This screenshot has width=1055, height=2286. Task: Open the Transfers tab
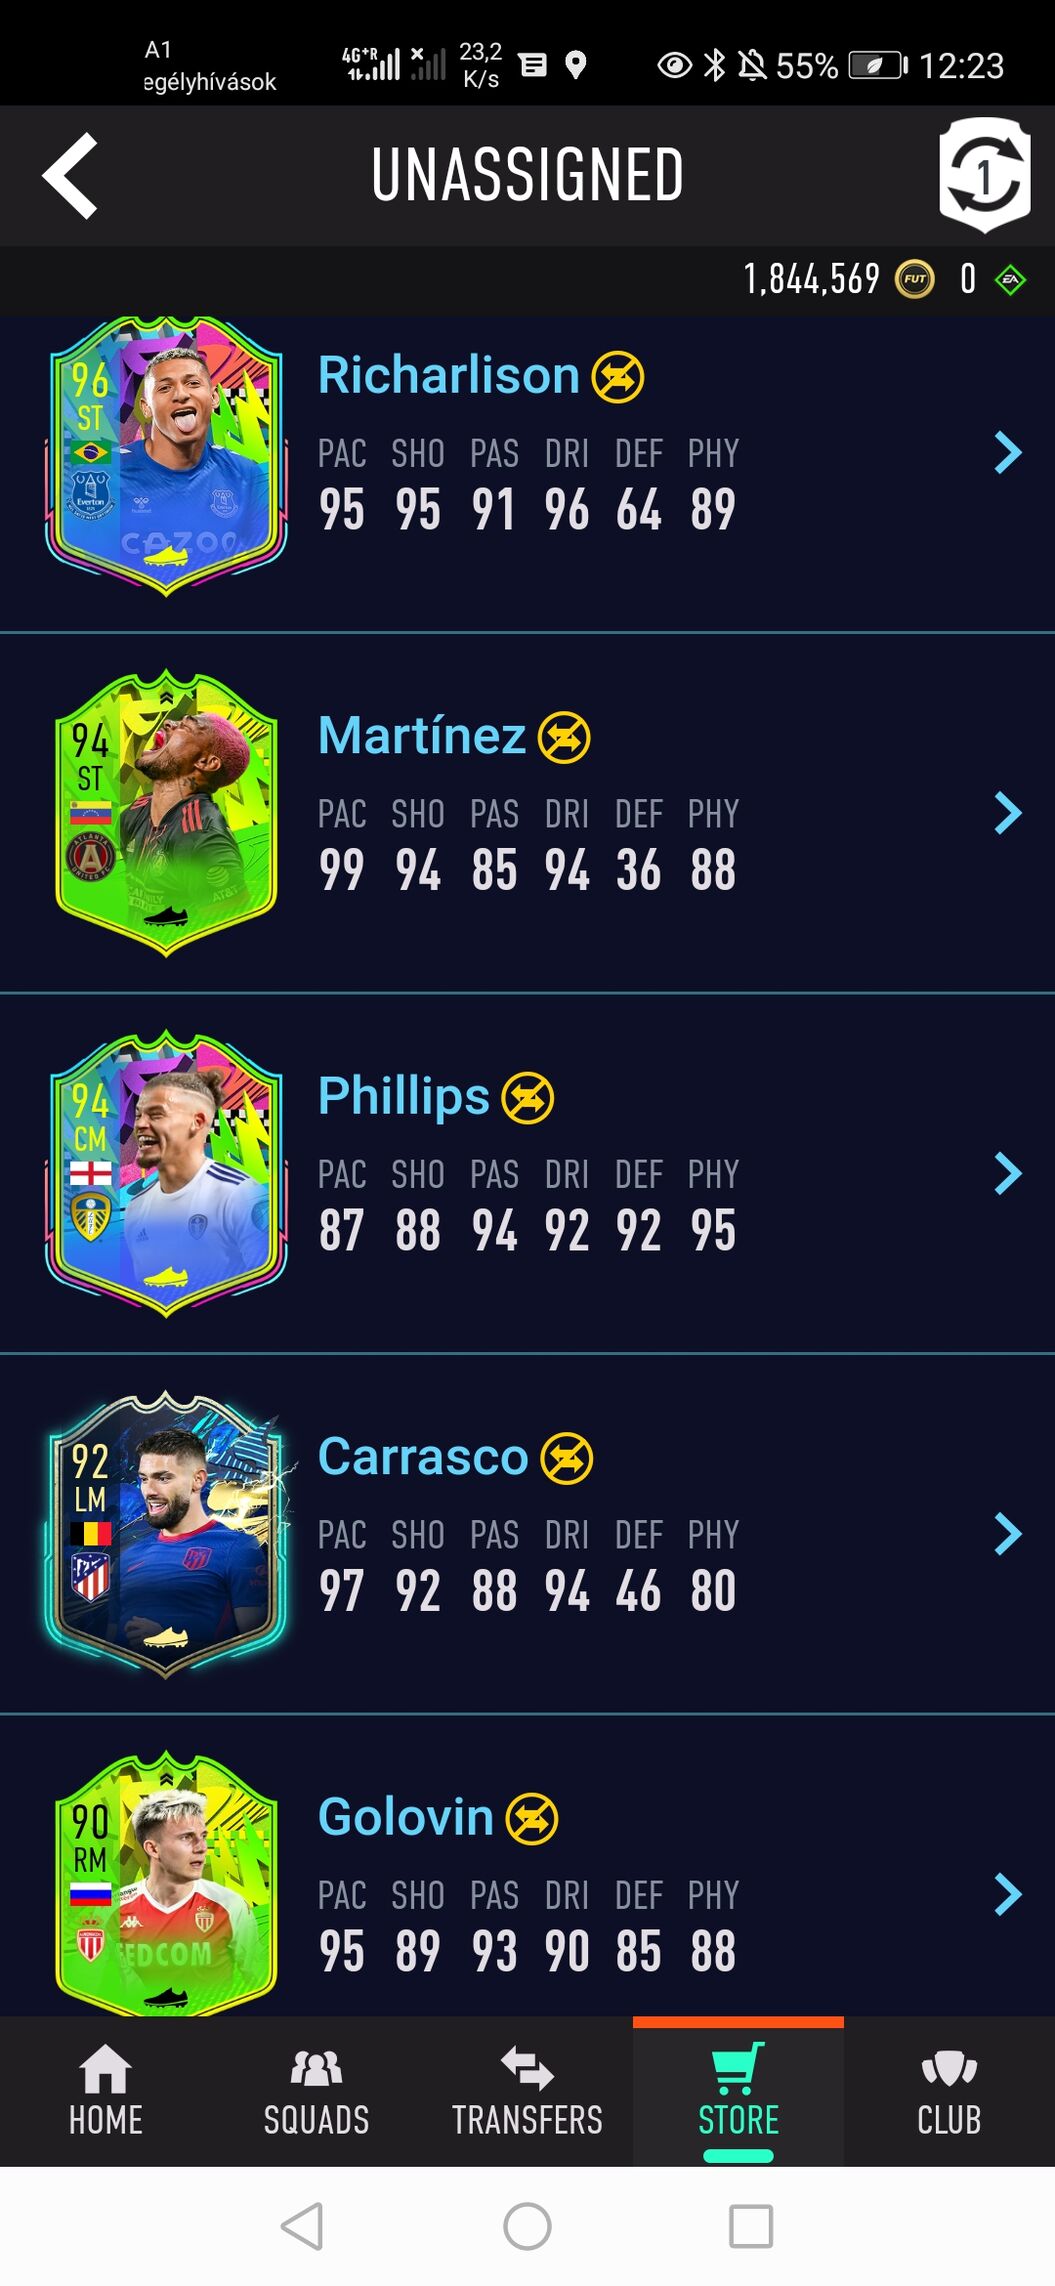[x=527, y=2092]
